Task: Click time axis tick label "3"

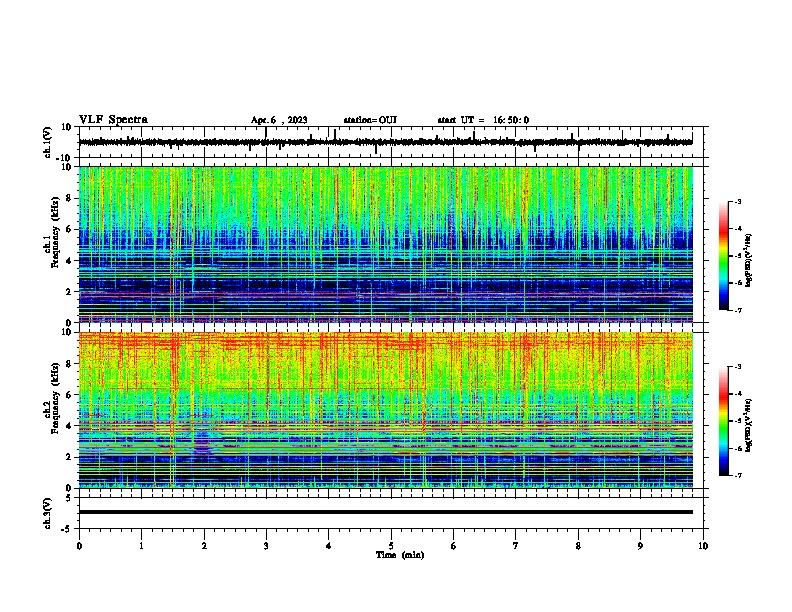Action: (266, 546)
